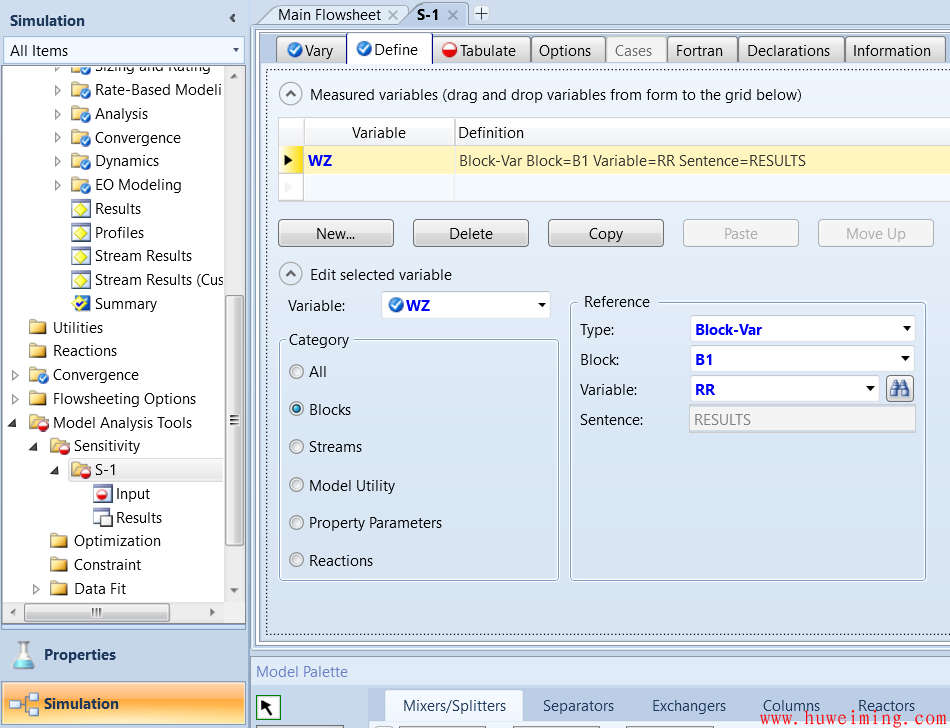Image resolution: width=950 pixels, height=728 pixels.
Task: Switch to the Vary tab
Action: [x=309, y=50]
